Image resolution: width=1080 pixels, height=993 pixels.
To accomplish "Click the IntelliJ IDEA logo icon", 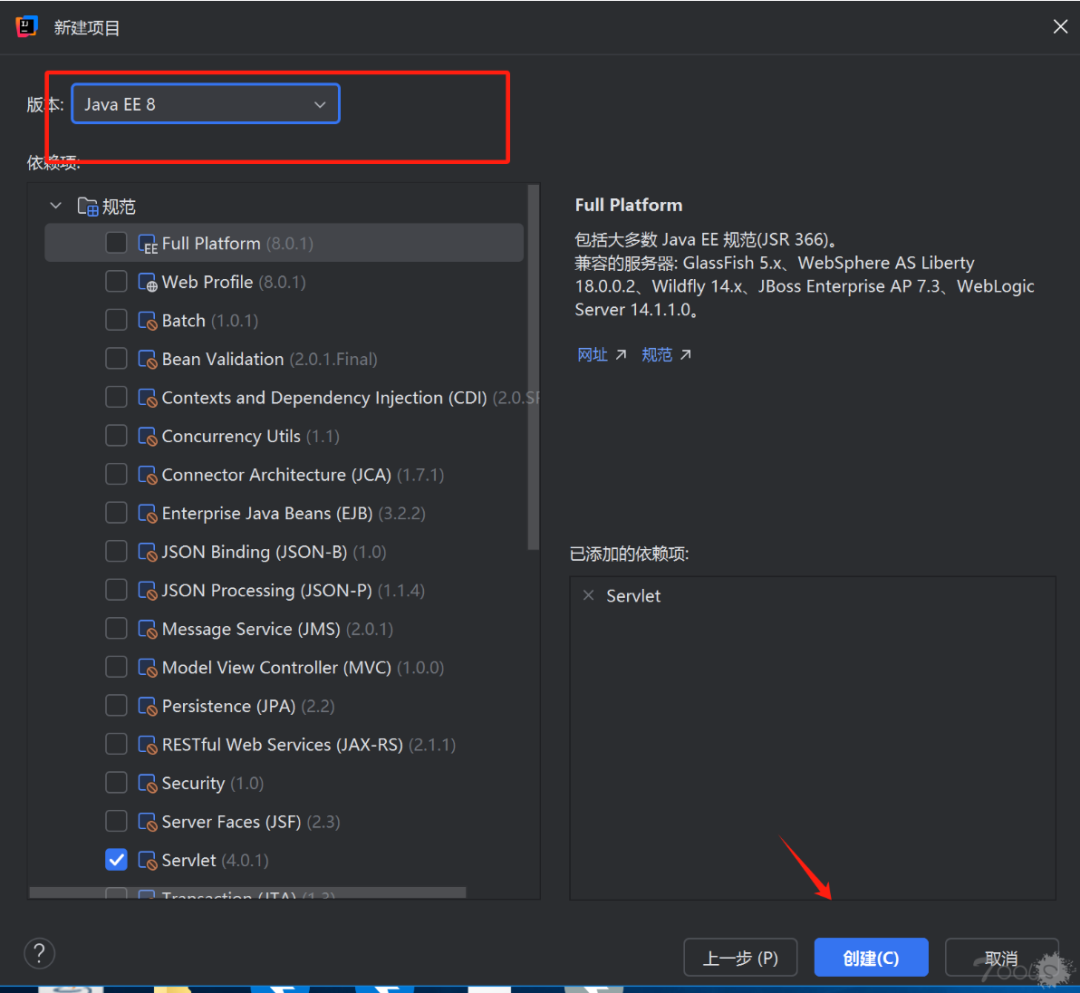I will 26,27.
